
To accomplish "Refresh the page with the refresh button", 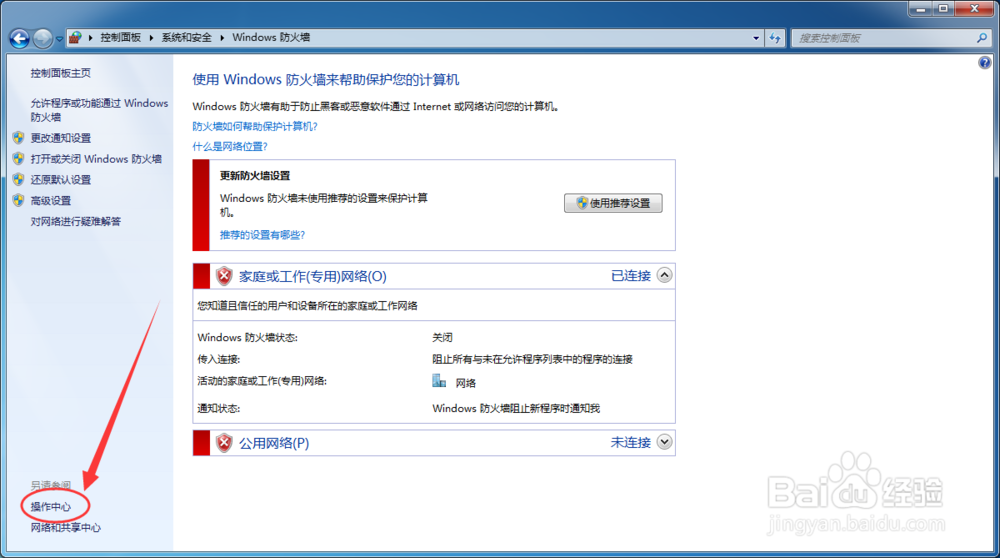I will [x=775, y=38].
